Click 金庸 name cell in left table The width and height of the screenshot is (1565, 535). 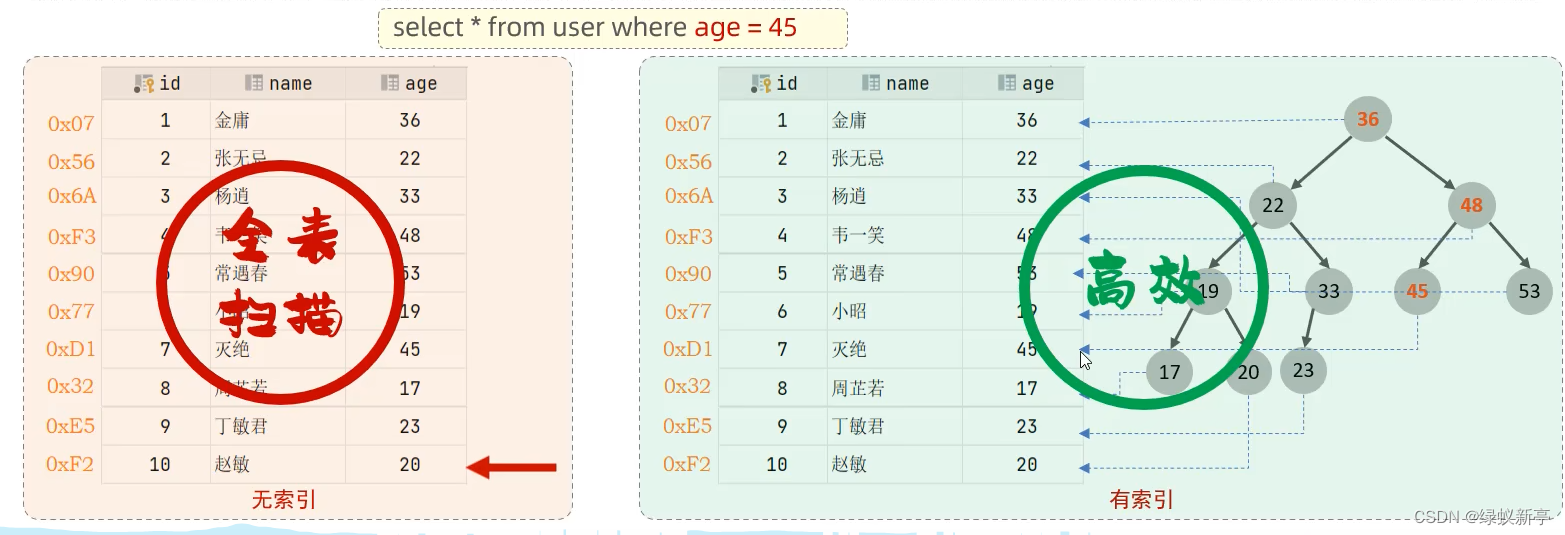pyautogui.click(x=278, y=120)
